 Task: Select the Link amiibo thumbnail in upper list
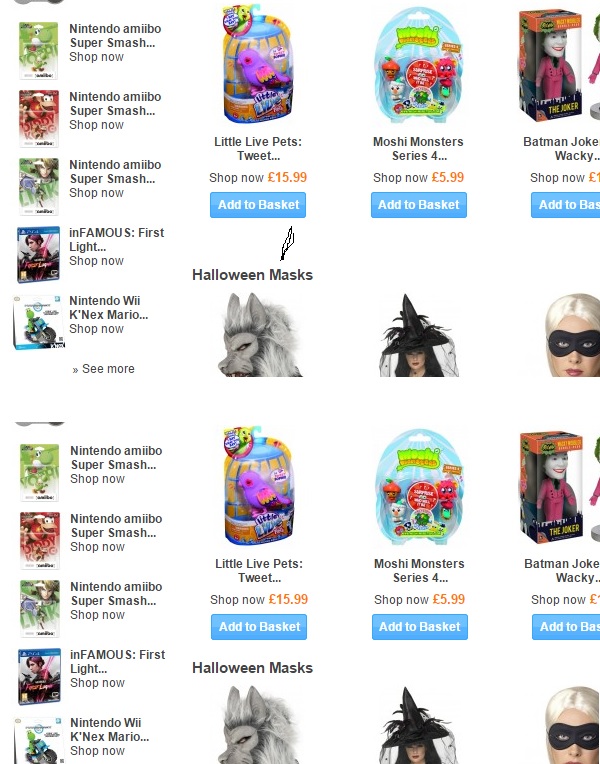(x=39, y=187)
